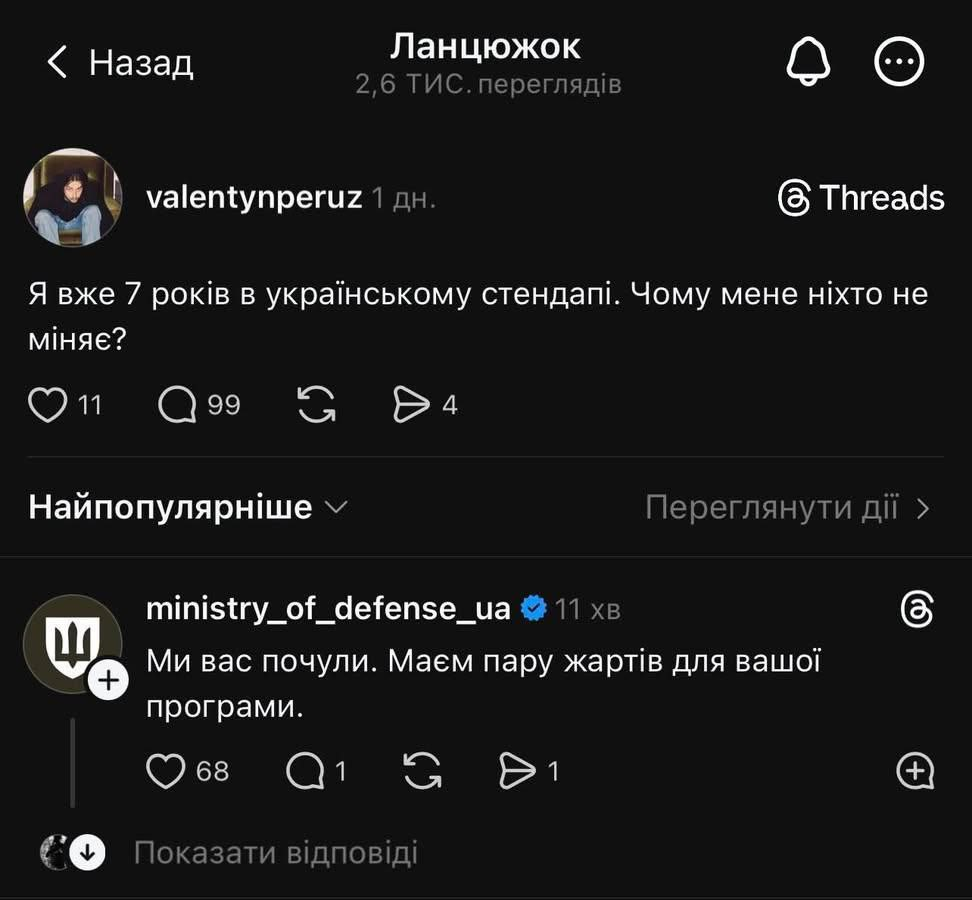Open the three-dots more options menu
The width and height of the screenshot is (972, 900).
pyautogui.click(x=899, y=64)
